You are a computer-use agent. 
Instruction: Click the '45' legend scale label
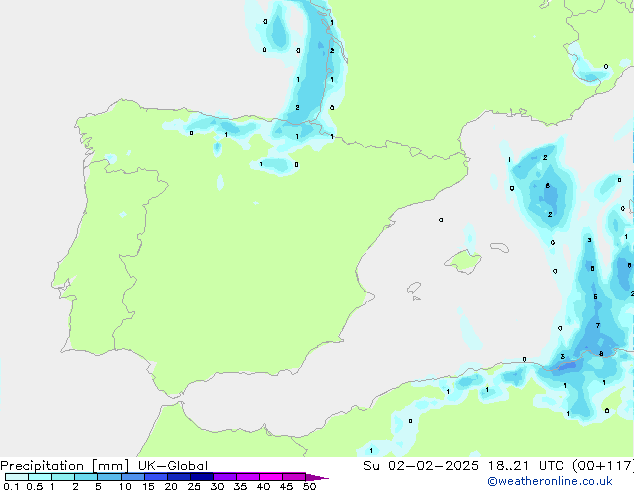point(286,486)
